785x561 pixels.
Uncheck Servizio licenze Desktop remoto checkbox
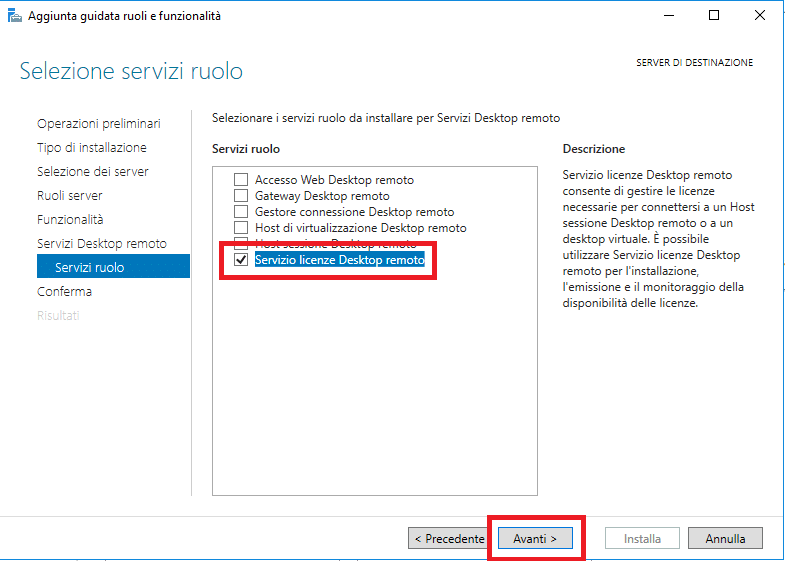[241, 260]
